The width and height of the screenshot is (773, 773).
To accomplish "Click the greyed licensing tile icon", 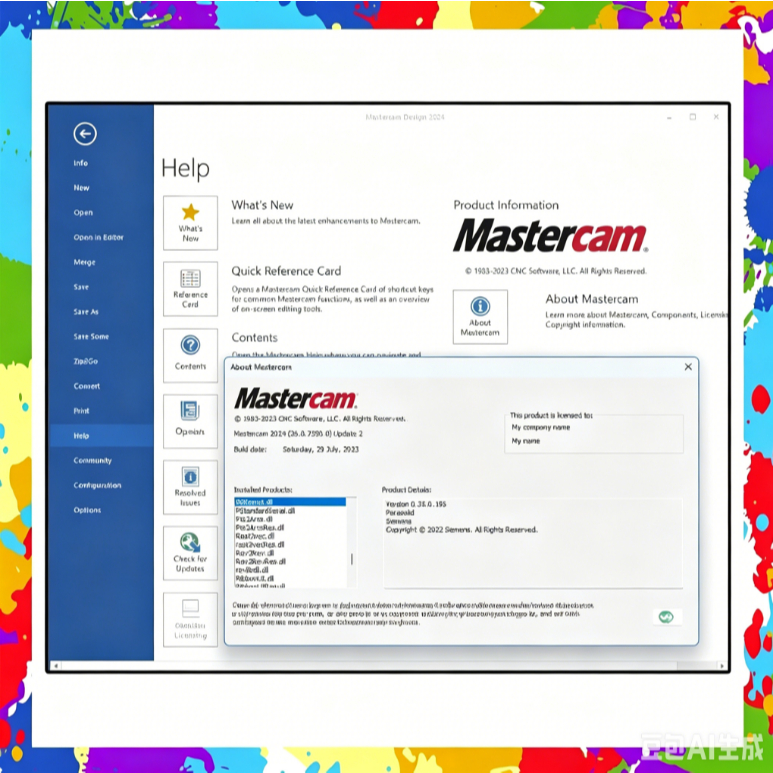I will pos(190,608).
